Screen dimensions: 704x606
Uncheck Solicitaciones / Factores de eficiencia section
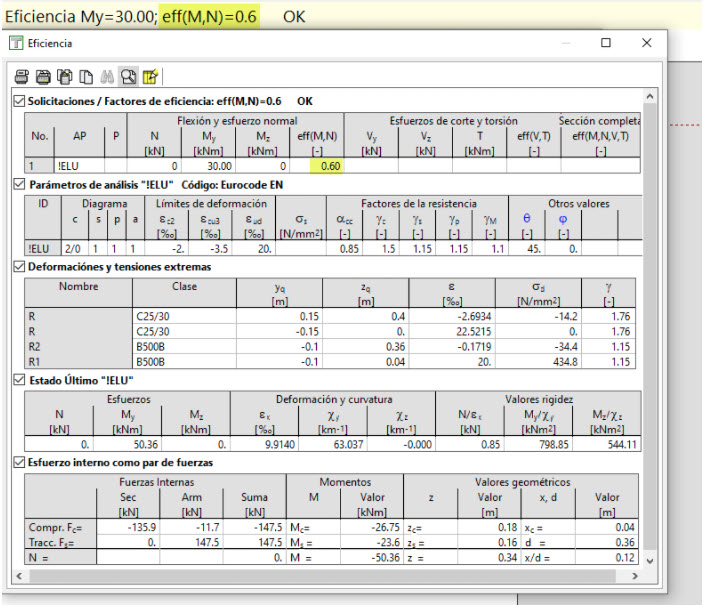(x=19, y=101)
